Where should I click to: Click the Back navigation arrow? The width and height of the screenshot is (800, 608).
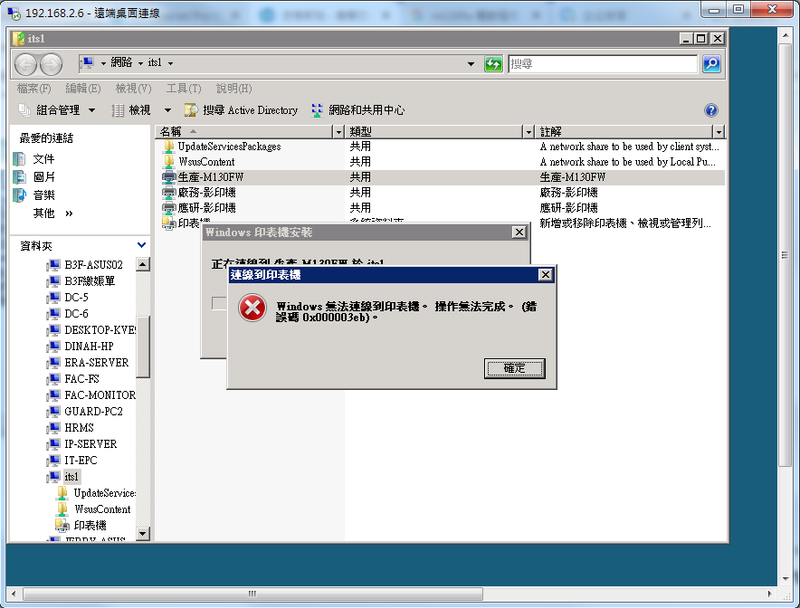[27, 64]
